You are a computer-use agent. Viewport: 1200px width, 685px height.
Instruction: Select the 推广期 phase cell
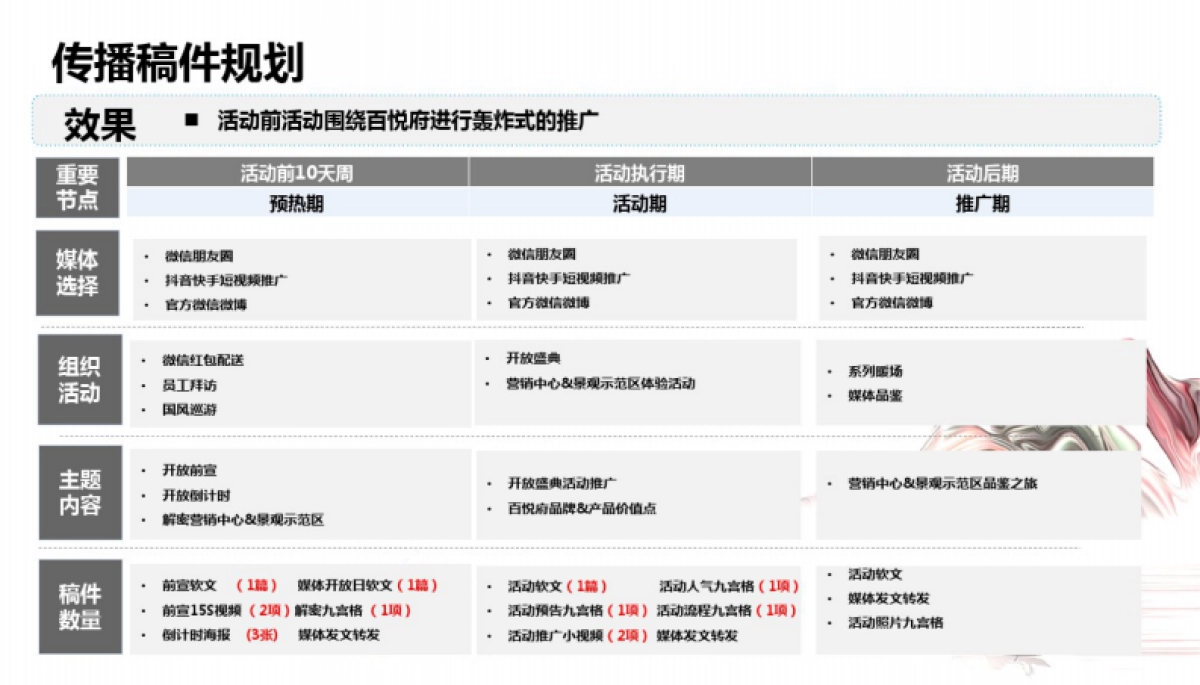[x=982, y=203]
